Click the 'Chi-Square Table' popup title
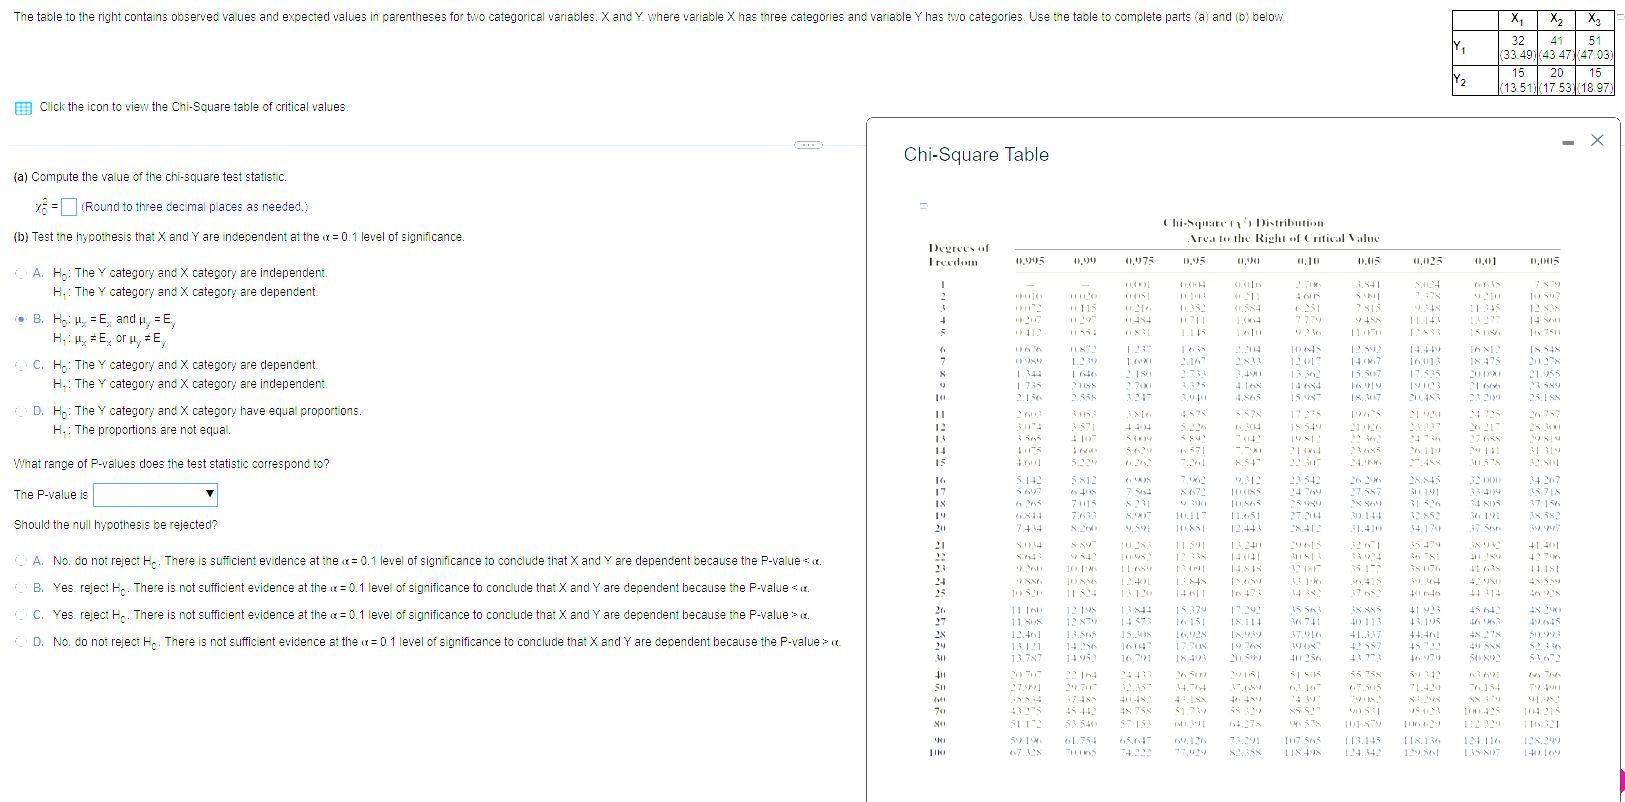Screen dimensions: 1625x802 [976, 155]
